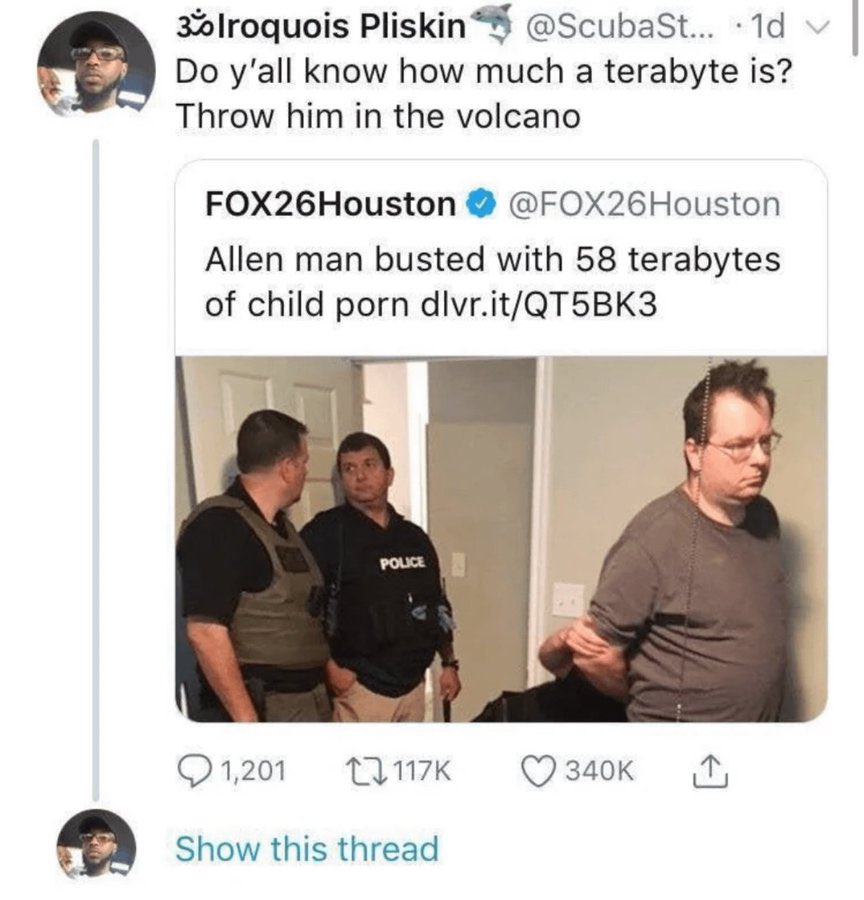Click the 340K likes count
The image size is (864, 900).
tap(600, 771)
